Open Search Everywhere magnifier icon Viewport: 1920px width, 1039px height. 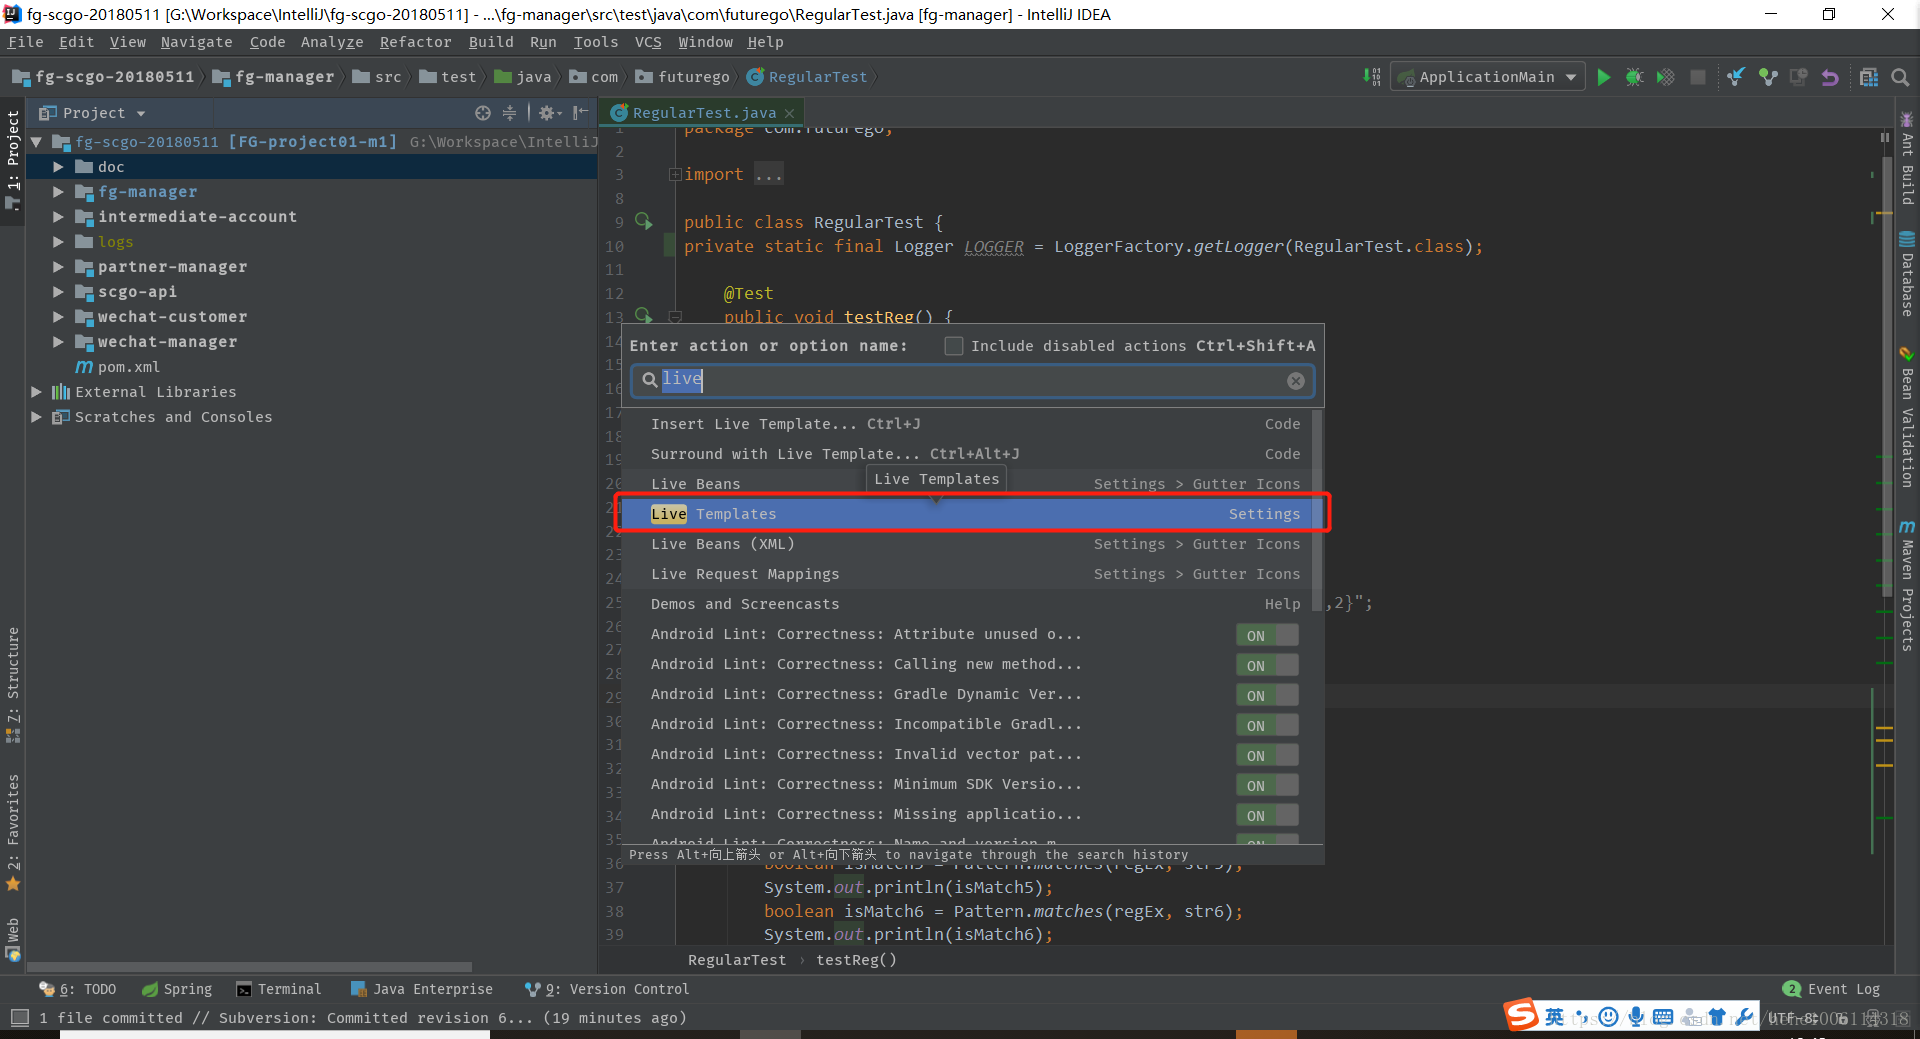1900,77
